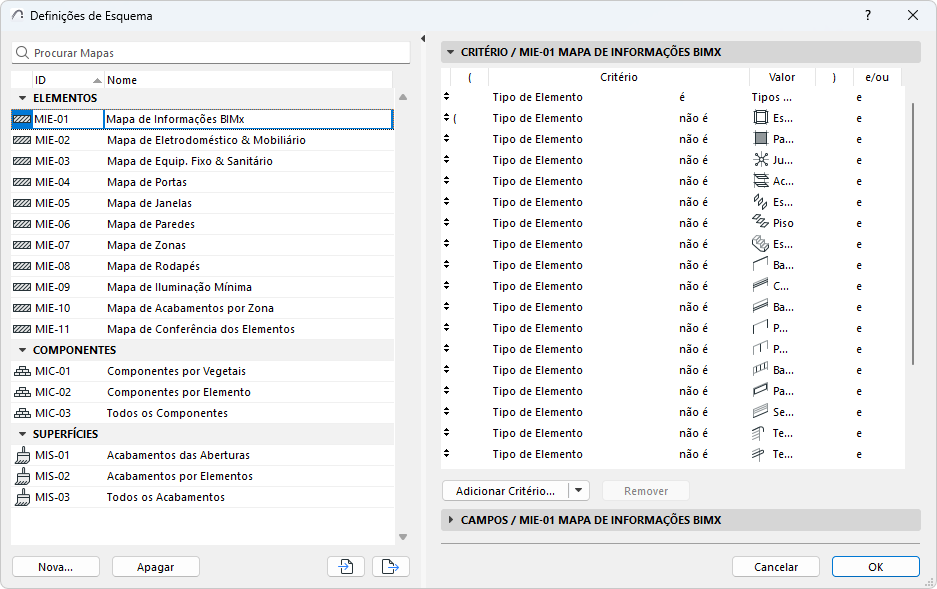Collapse the ELEMENTOS group
The image size is (937, 589).
tap(22, 98)
